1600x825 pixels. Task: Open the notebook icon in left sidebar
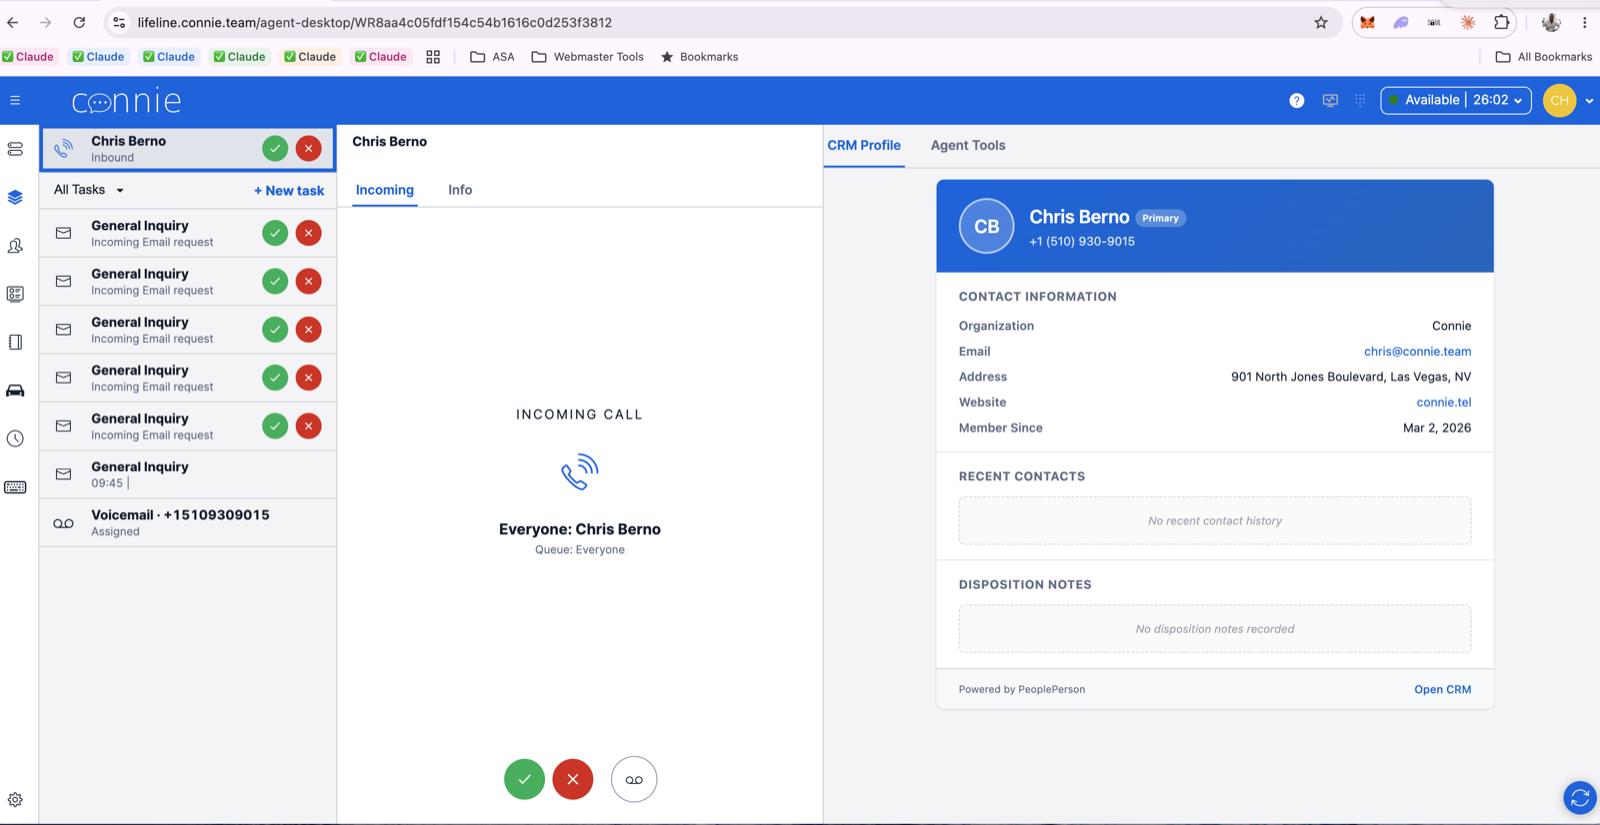(x=15, y=342)
